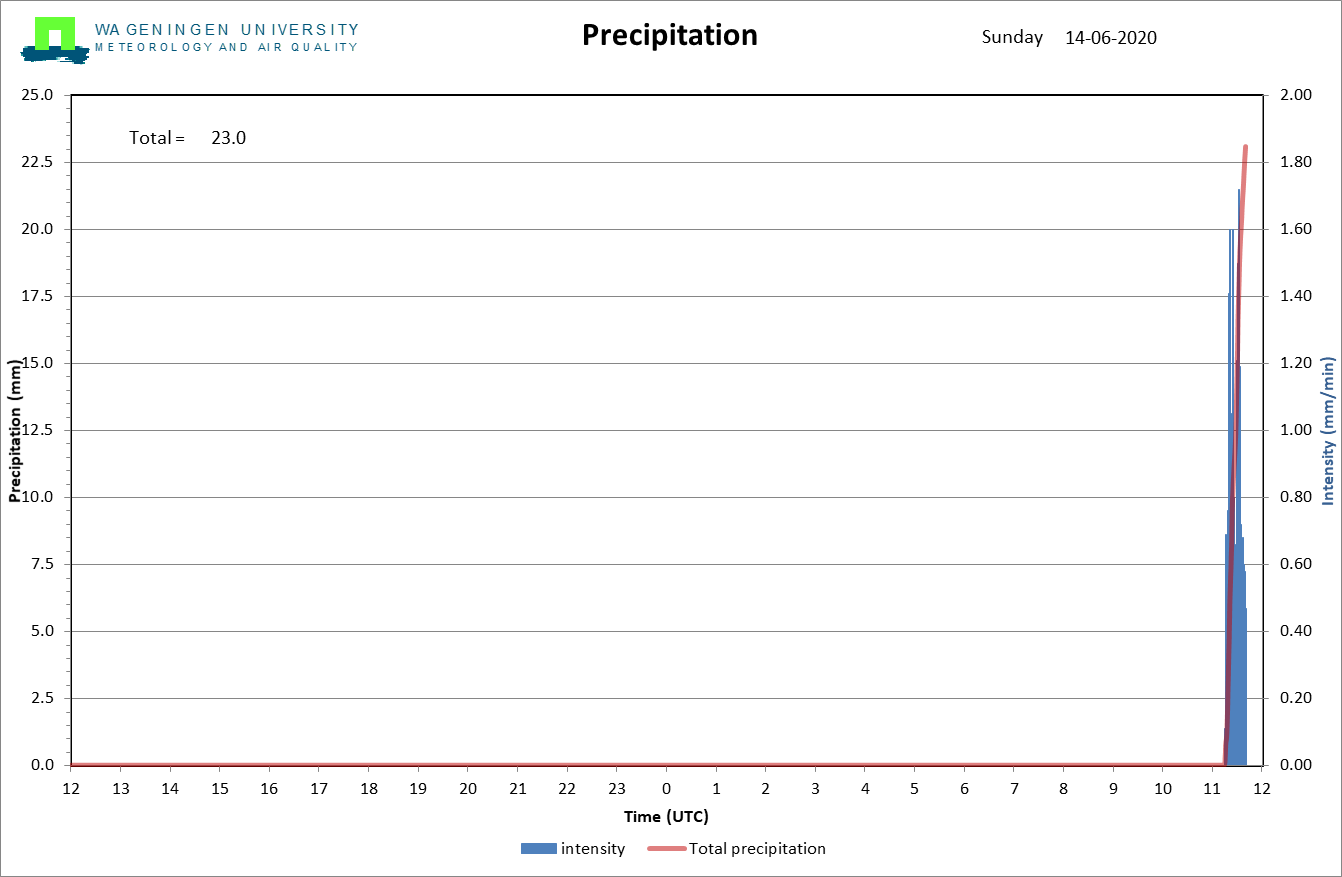Click the hour 11 tick on time axis
The height and width of the screenshot is (877, 1342).
point(1212,789)
